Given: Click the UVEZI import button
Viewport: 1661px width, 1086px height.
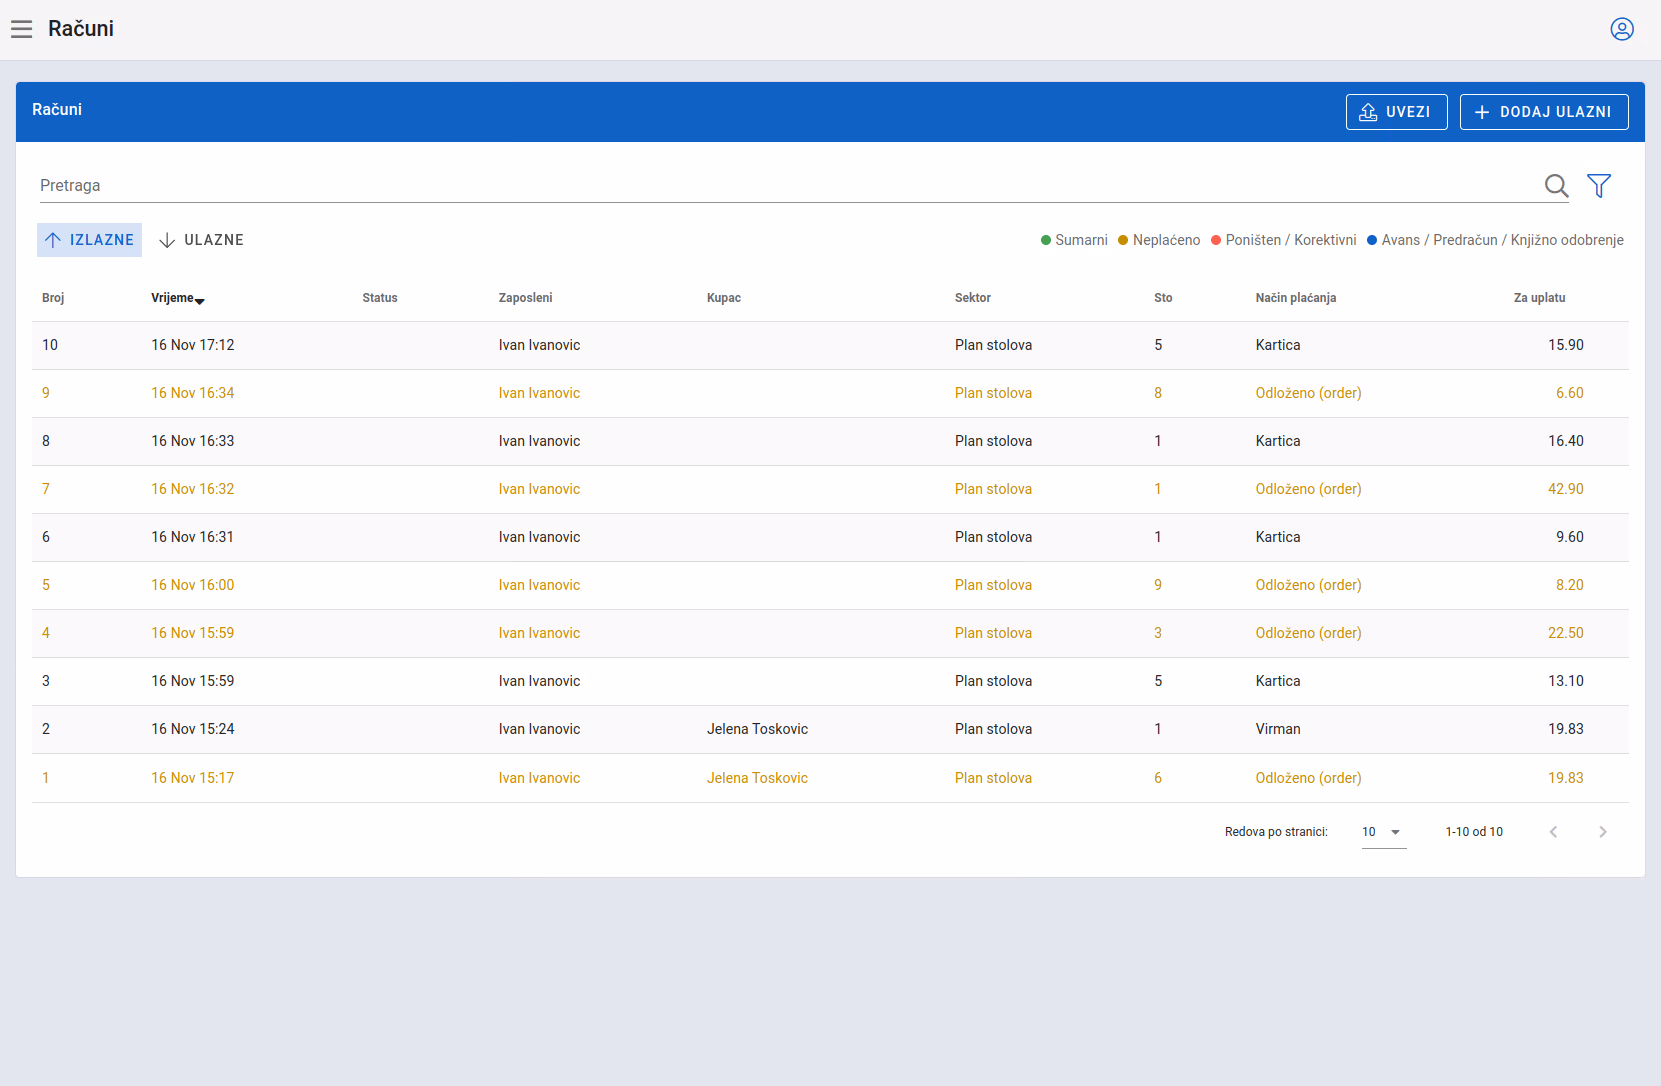Looking at the screenshot, I should pyautogui.click(x=1396, y=112).
